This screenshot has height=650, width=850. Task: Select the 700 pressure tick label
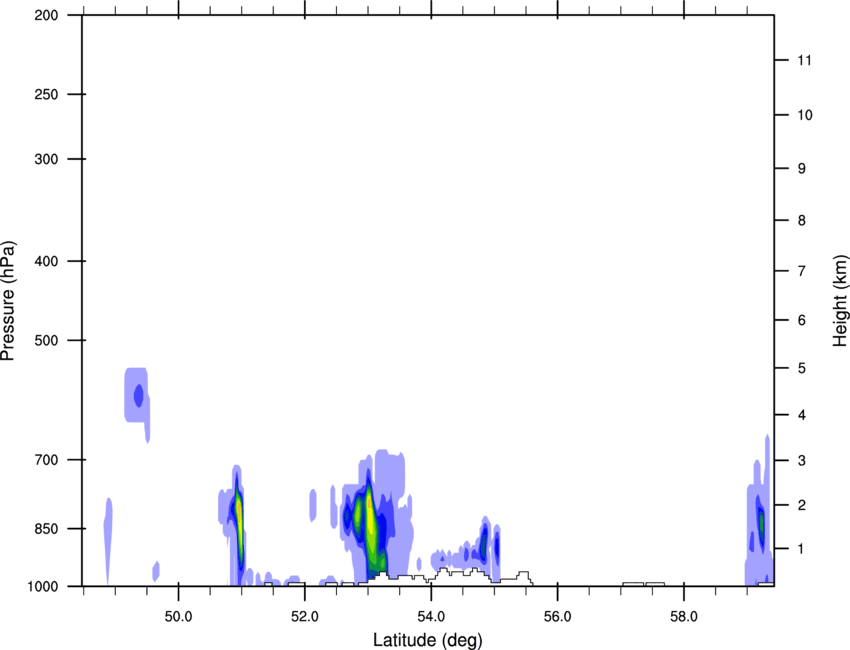click(x=46, y=460)
